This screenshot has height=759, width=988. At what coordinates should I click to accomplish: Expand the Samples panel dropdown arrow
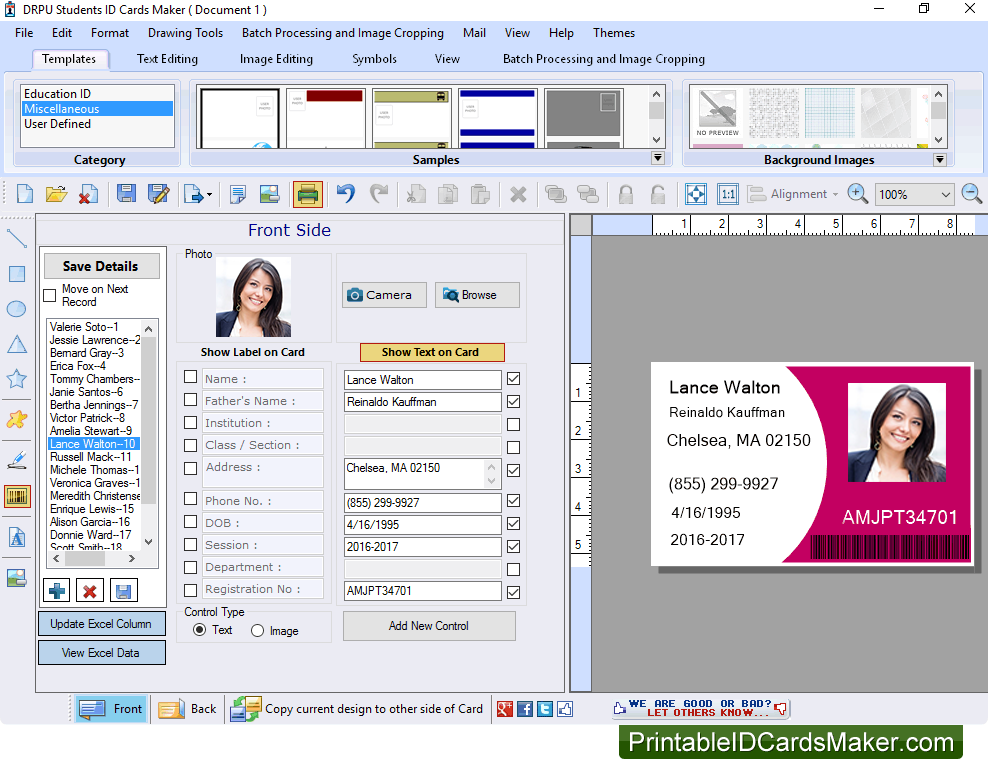tap(657, 158)
